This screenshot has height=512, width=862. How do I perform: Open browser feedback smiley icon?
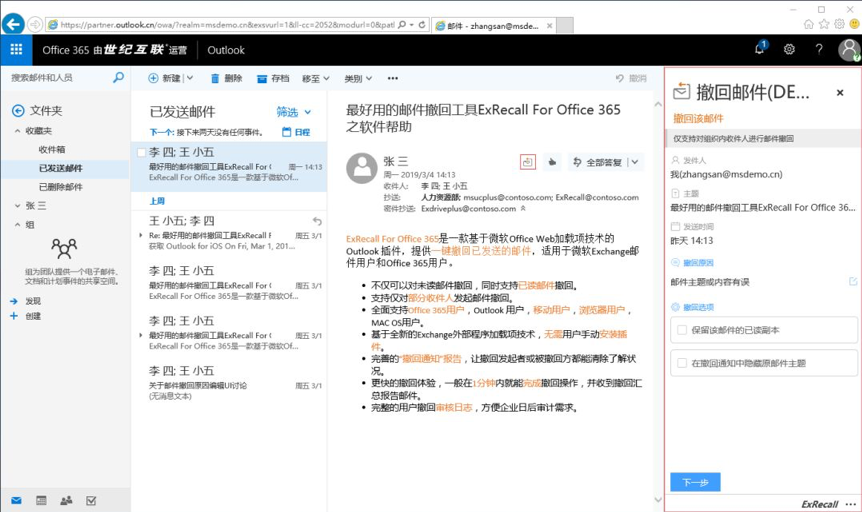pos(854,24)
